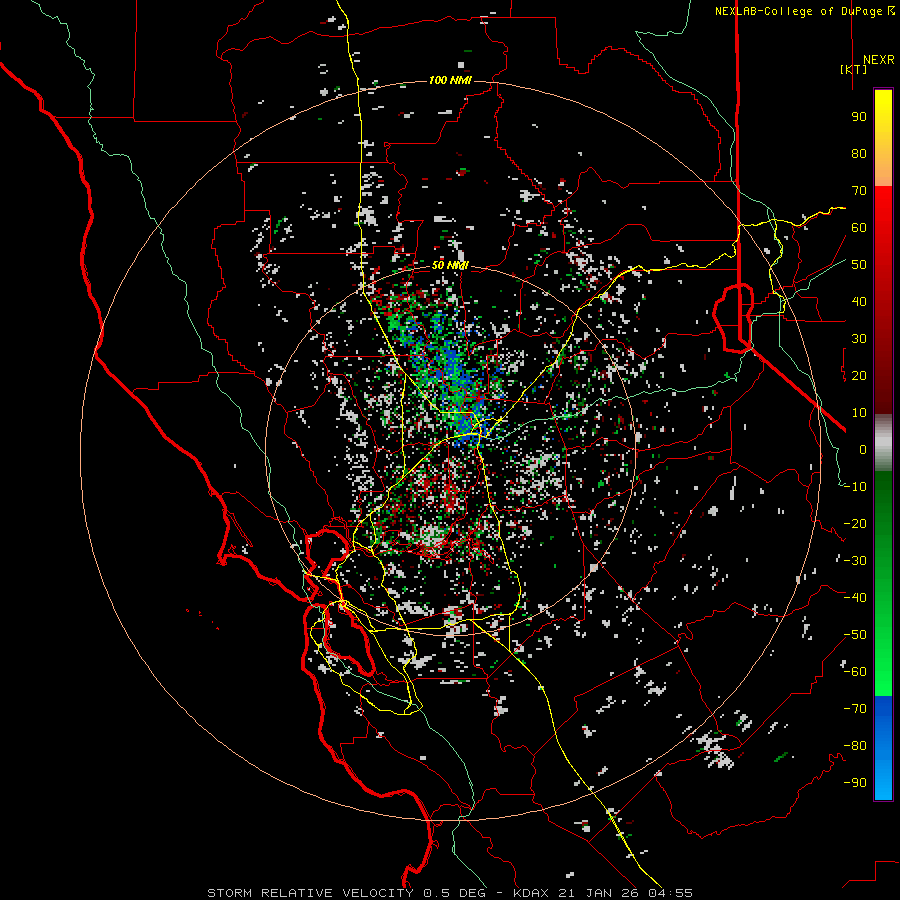Click the -80 value on velocity scale
This screenshot has width=900, height=900.
click(x=855, y=746)
